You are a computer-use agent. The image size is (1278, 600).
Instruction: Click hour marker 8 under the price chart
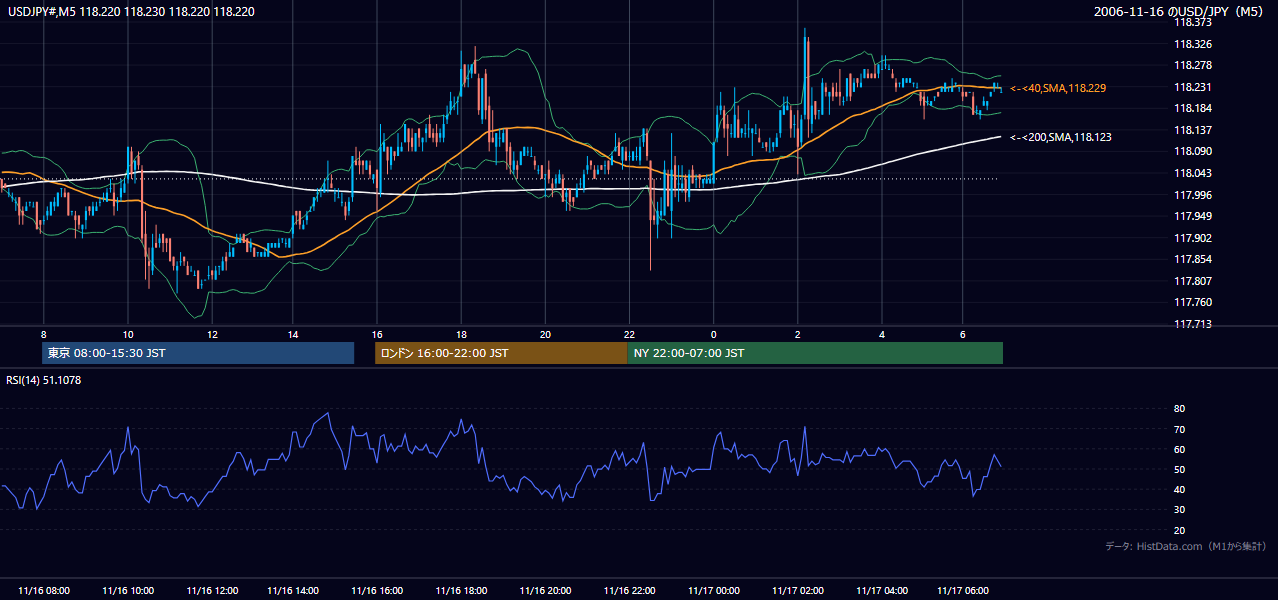pos(43,335)
